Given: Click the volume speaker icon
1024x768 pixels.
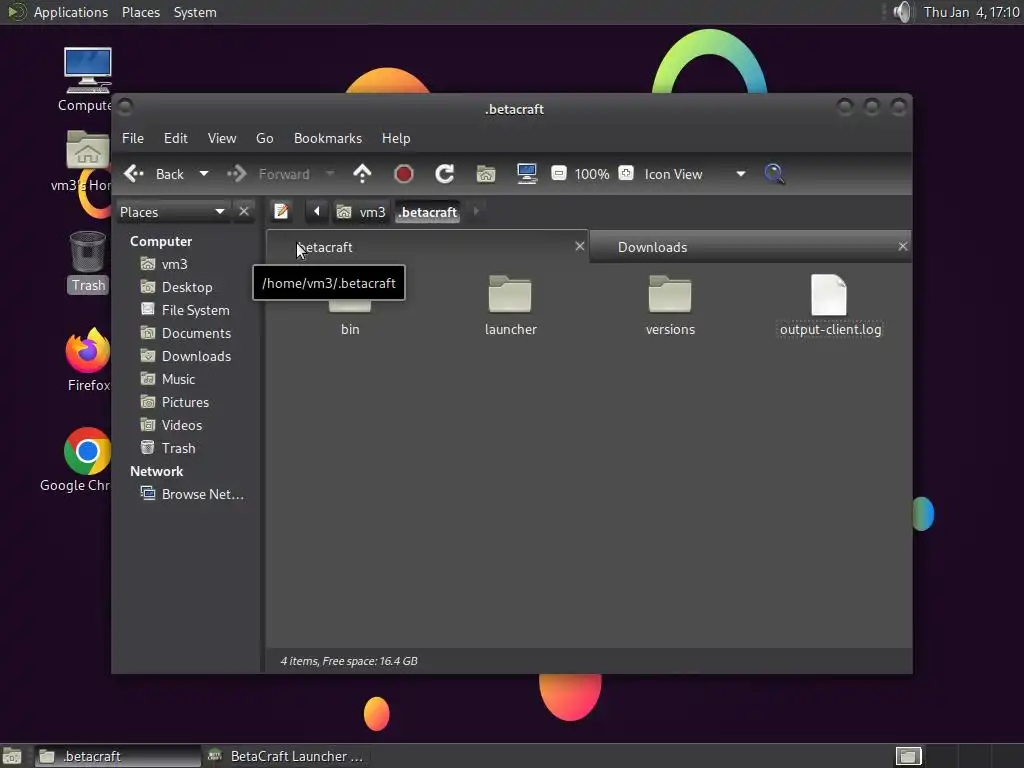Looking at the screenshot, I should tap(903, 12).
